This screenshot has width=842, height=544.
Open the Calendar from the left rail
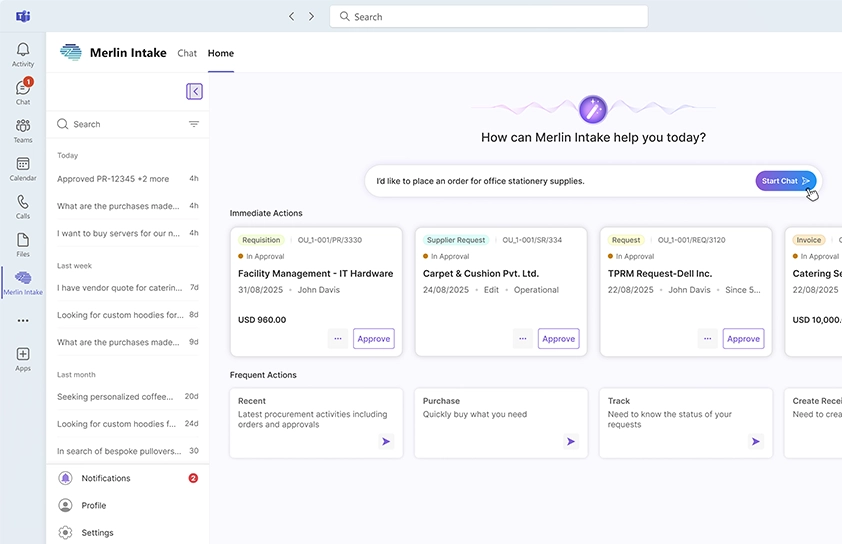pos(22,168)
